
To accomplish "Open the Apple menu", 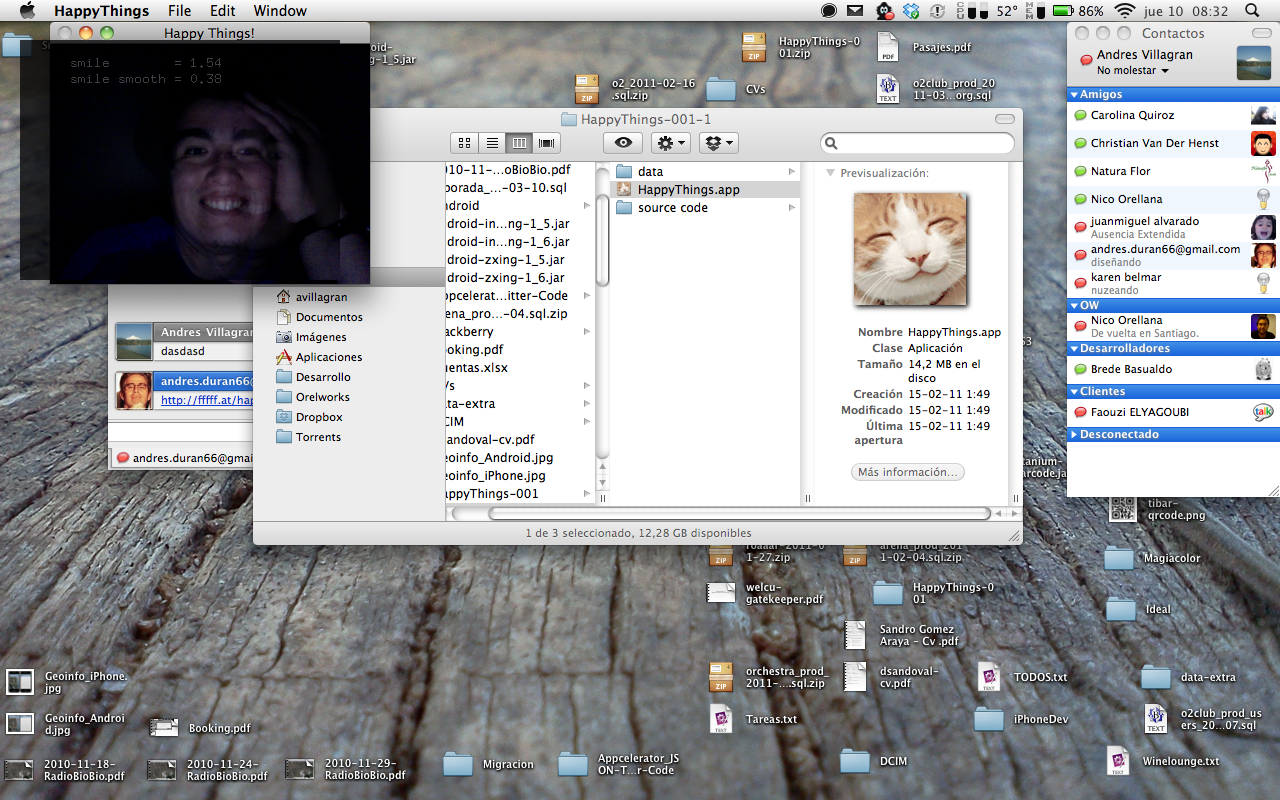I will tap(27, 11).
